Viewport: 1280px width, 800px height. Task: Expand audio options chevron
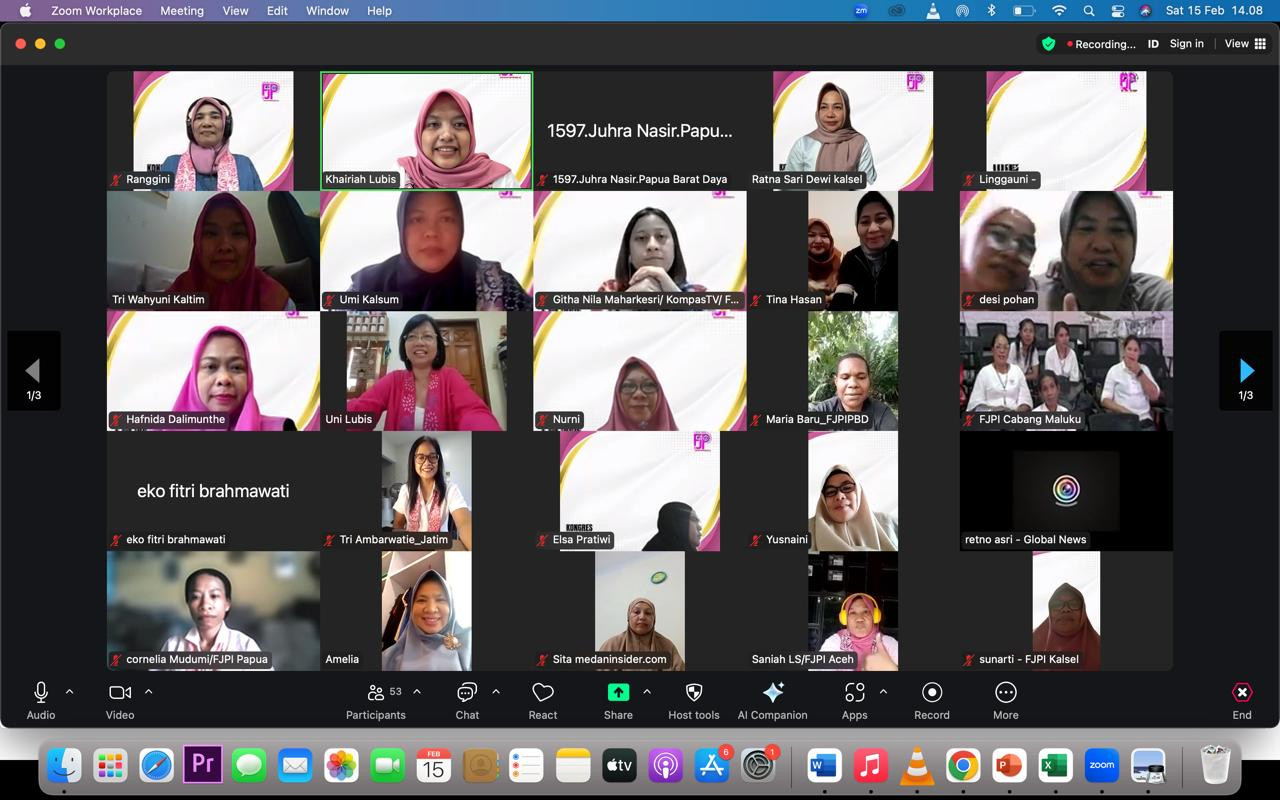pos(69,691)
